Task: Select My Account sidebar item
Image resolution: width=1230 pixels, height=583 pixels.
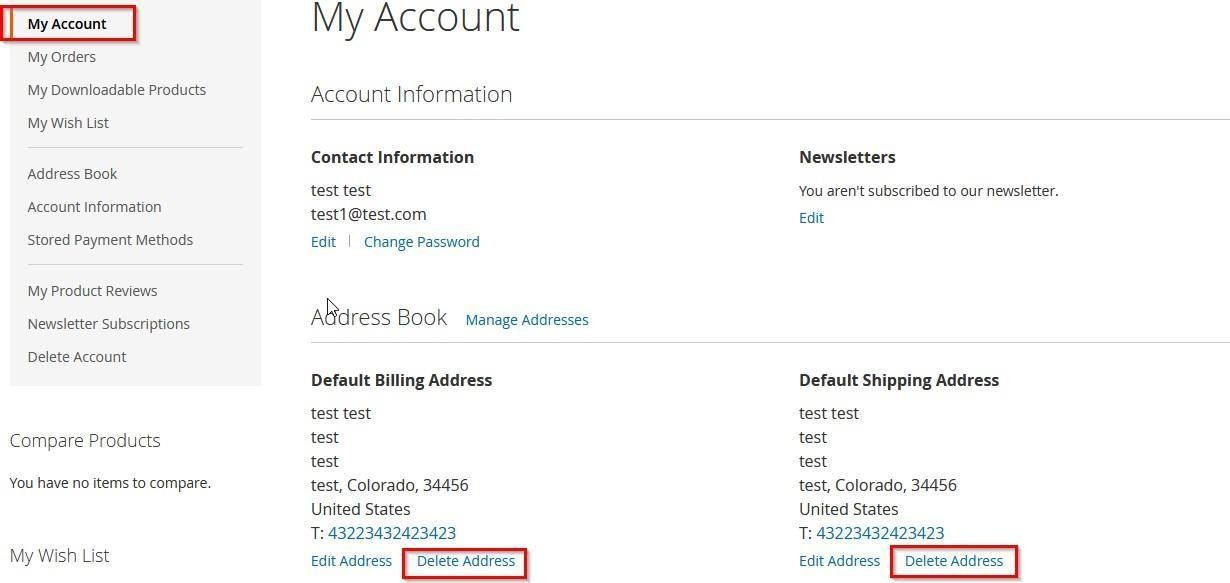Action: pos(67,24)
